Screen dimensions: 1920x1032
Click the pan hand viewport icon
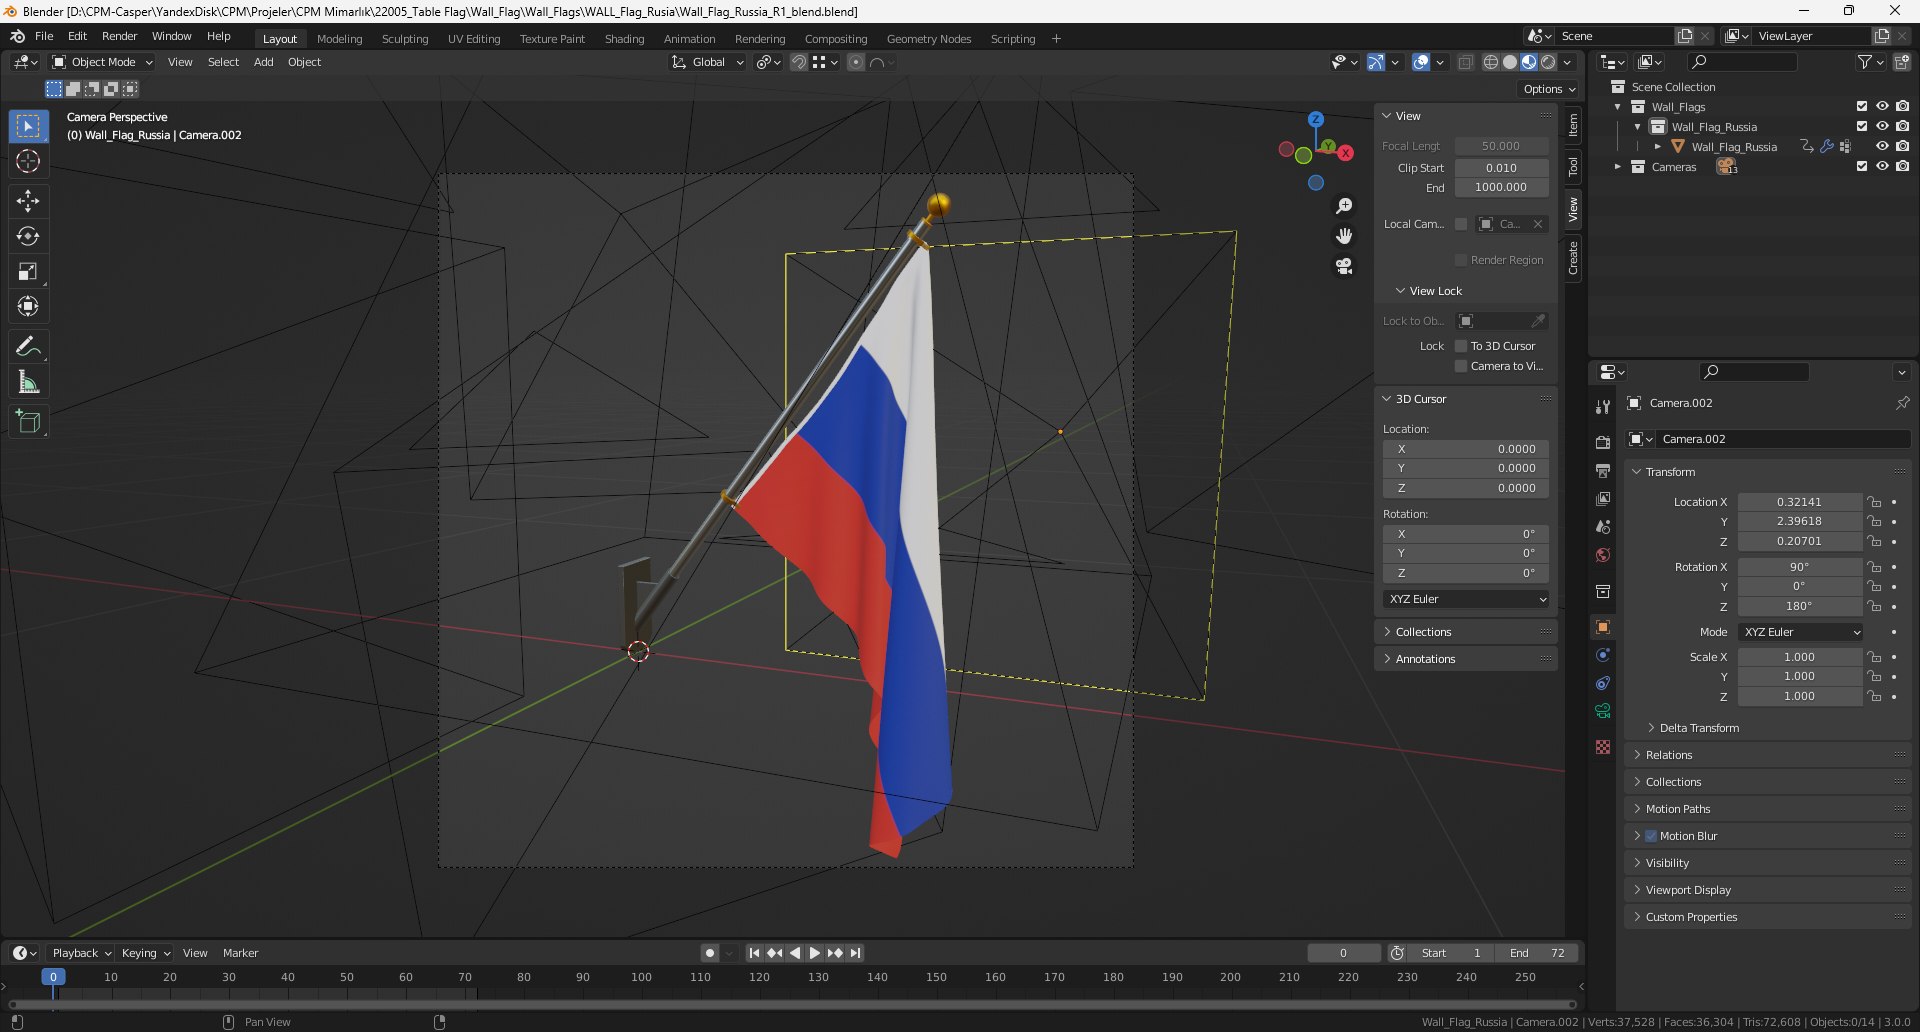1344,236
